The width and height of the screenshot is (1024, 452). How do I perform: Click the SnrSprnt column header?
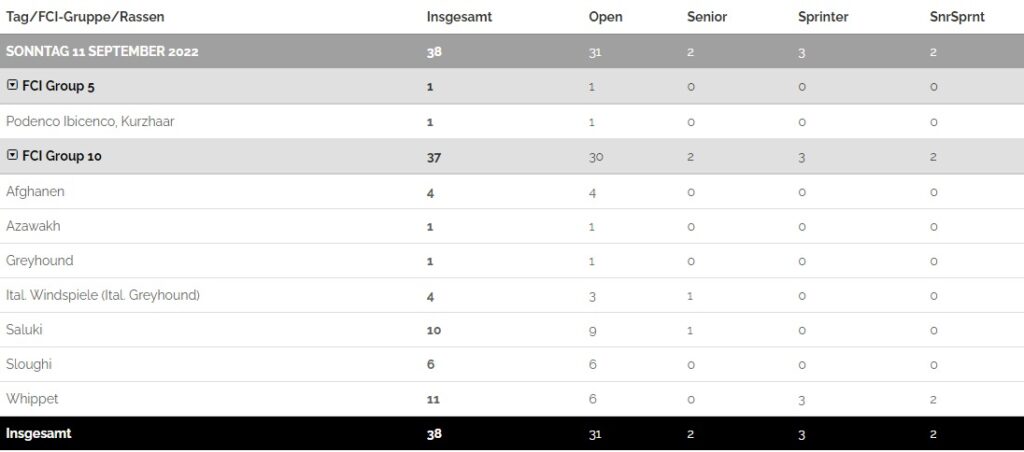pyautogui.click(x=957, y=17)
